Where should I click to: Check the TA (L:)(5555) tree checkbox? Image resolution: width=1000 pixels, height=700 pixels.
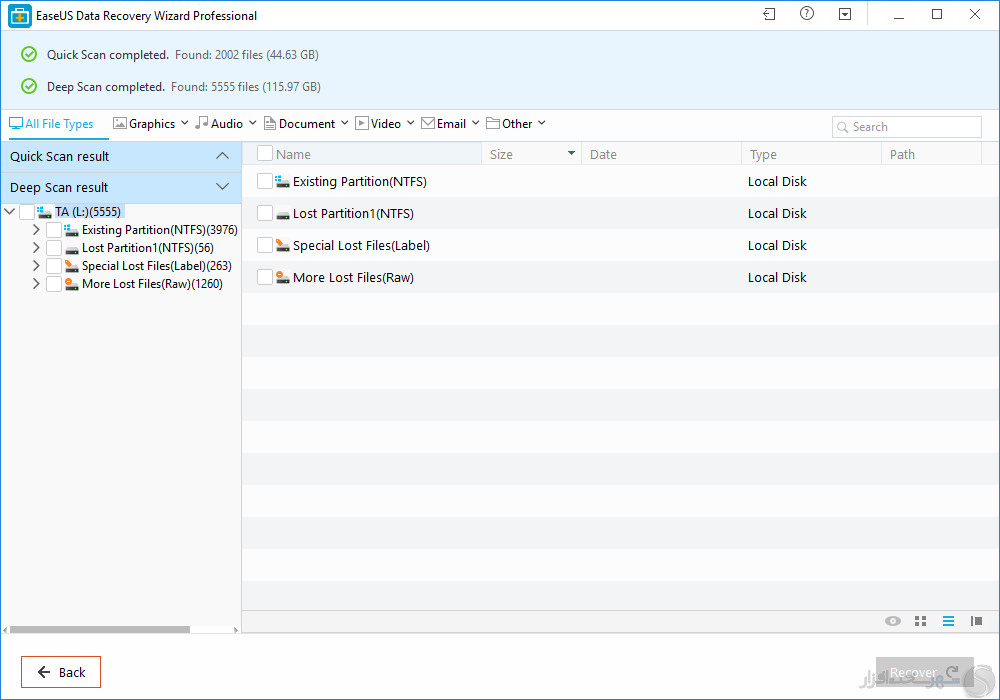pos(27,212)
